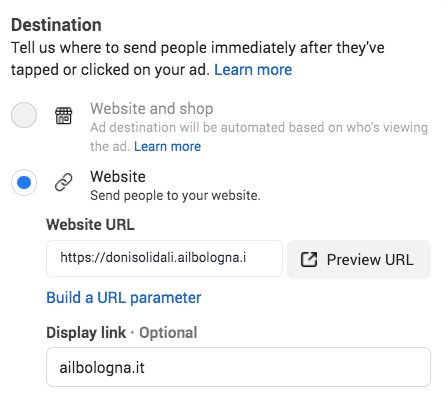Focus the Display link field showing ailbologna.it
Viewport: 448px width, 395px height.
(x=238, y=367)
